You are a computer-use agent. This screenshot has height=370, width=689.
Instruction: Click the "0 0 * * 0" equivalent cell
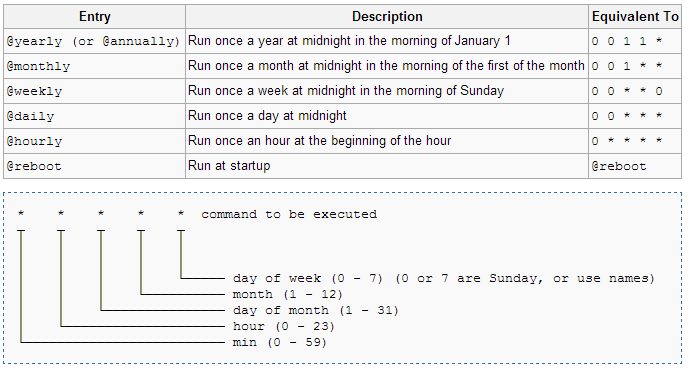point(635,91)
